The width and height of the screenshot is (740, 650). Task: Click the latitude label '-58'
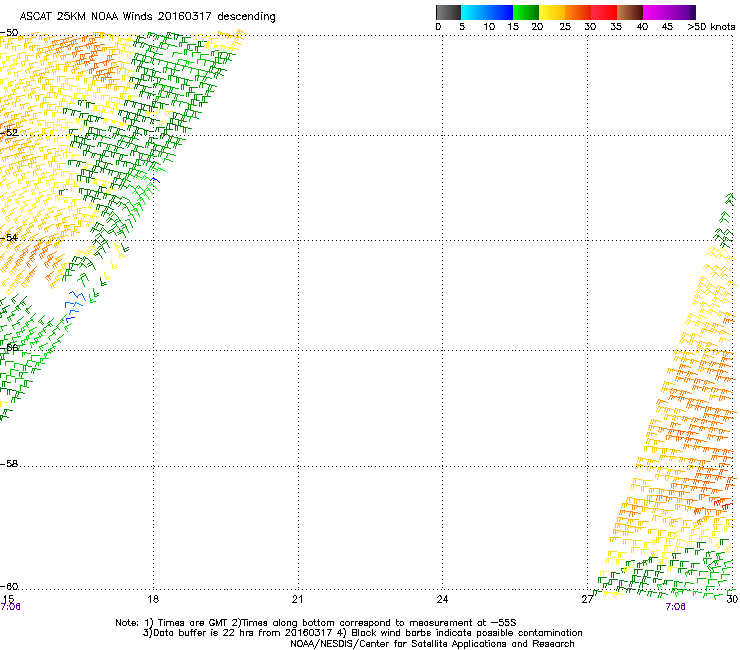9,464
